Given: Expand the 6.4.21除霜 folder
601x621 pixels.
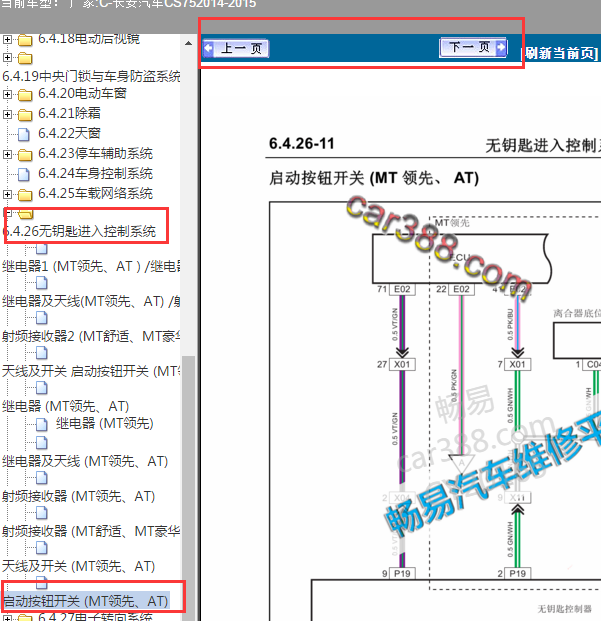Looking at the screenshot, I should point(7,114).
